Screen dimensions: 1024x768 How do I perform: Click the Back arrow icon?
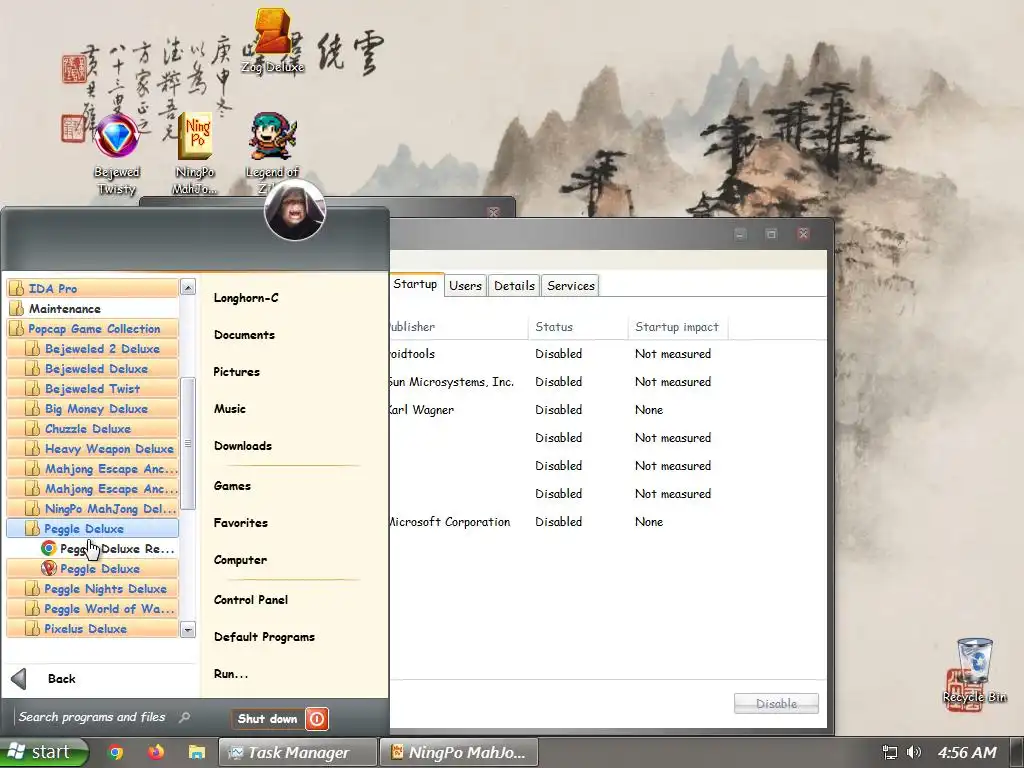(x=19, y=679)
